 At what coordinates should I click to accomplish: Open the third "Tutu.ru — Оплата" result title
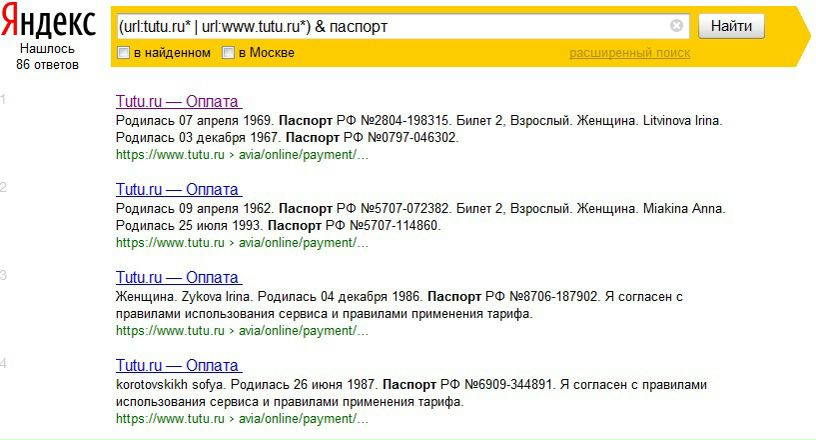pos(178,278)
